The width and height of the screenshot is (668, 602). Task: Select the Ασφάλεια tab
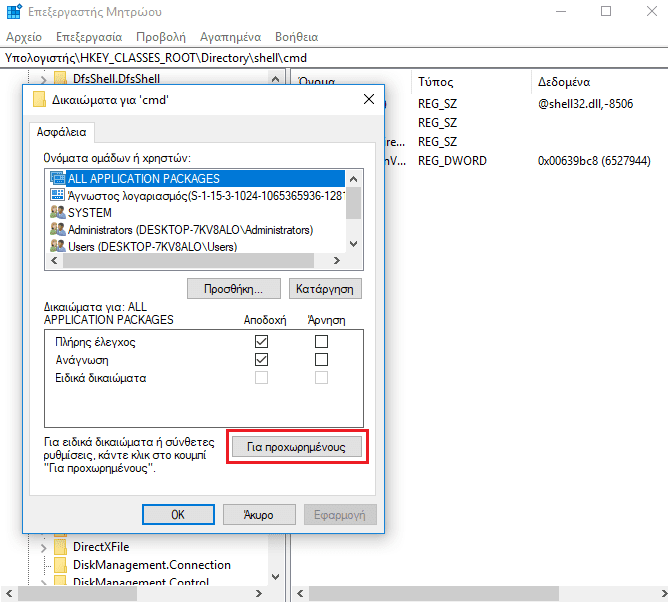pos(61,132)
